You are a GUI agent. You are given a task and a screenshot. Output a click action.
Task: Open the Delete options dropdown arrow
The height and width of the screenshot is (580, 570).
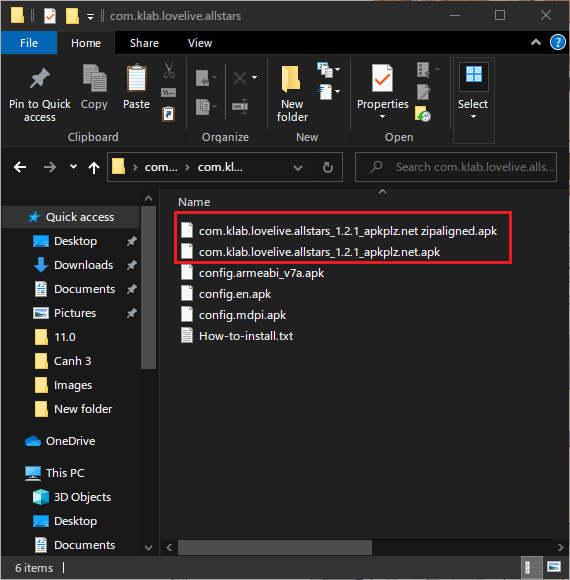coord(254,78)
